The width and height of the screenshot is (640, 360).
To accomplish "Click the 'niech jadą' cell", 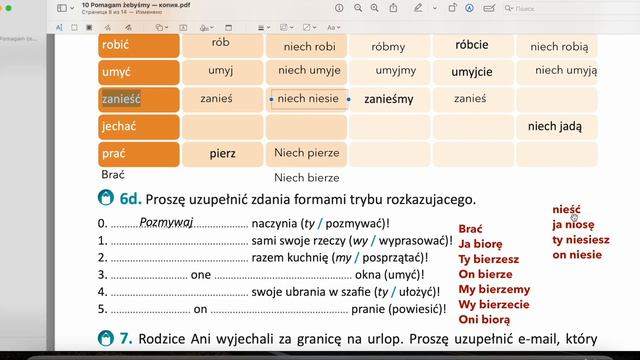I will click(x=556, y=127).
